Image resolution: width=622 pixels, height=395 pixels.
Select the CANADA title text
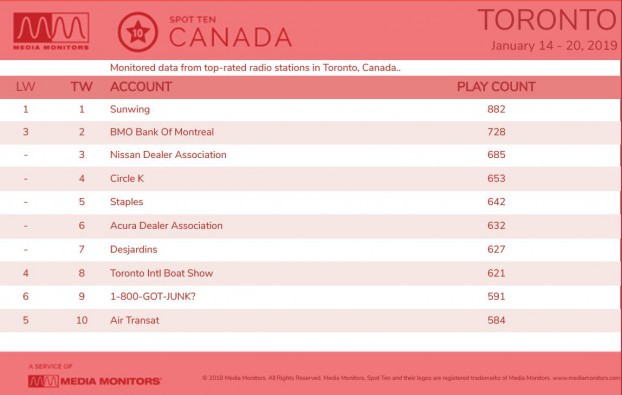[230, 38]
